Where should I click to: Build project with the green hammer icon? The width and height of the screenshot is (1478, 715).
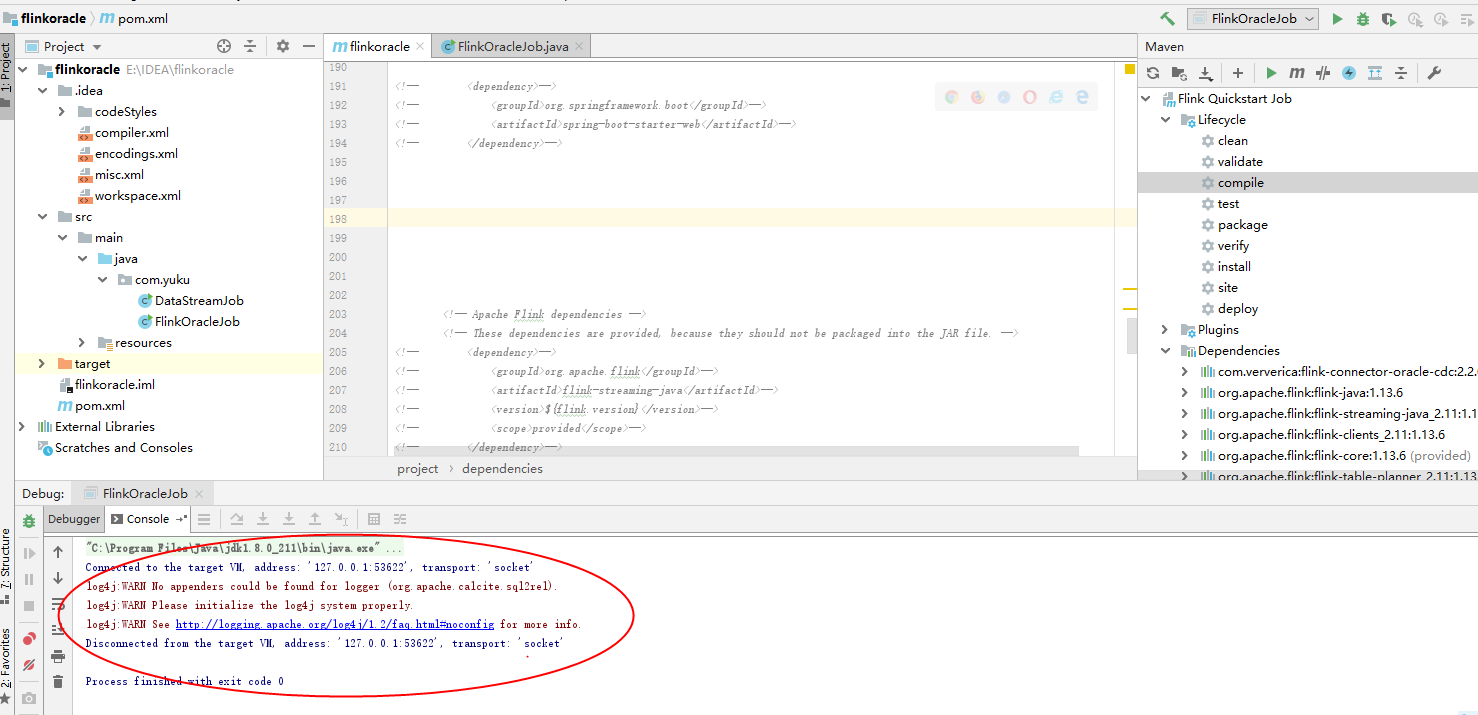1167,19
